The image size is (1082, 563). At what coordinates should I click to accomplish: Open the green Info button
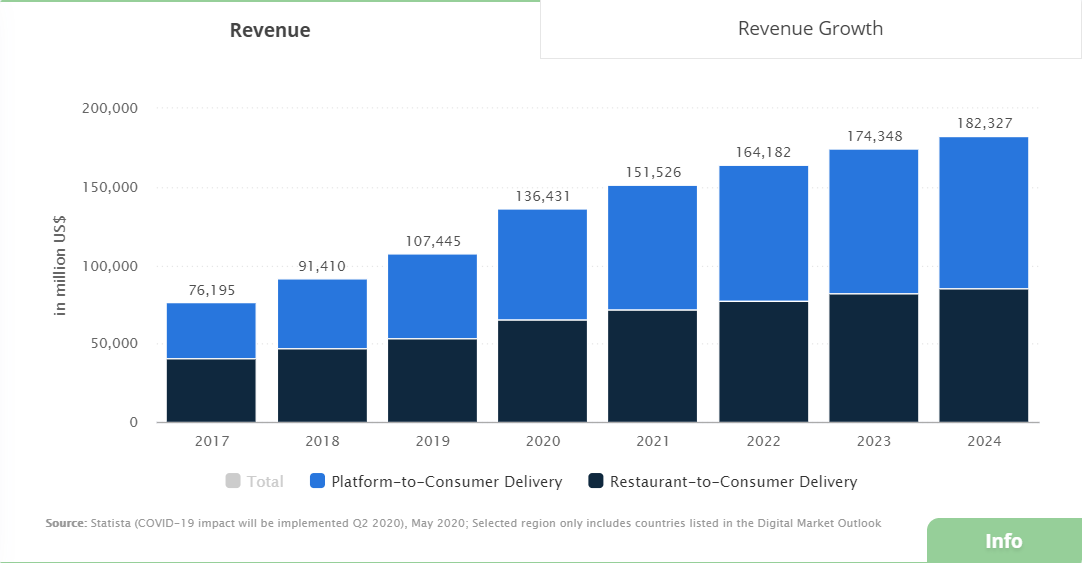coord(1004,541)
